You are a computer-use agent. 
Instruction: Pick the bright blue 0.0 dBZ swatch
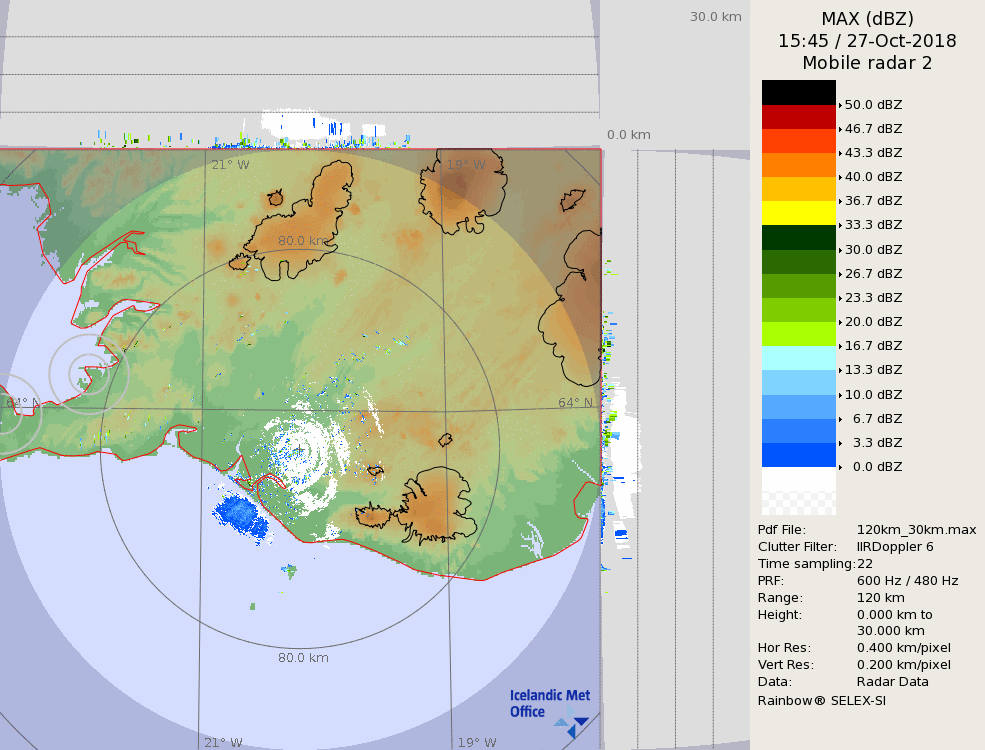point(798,455)
